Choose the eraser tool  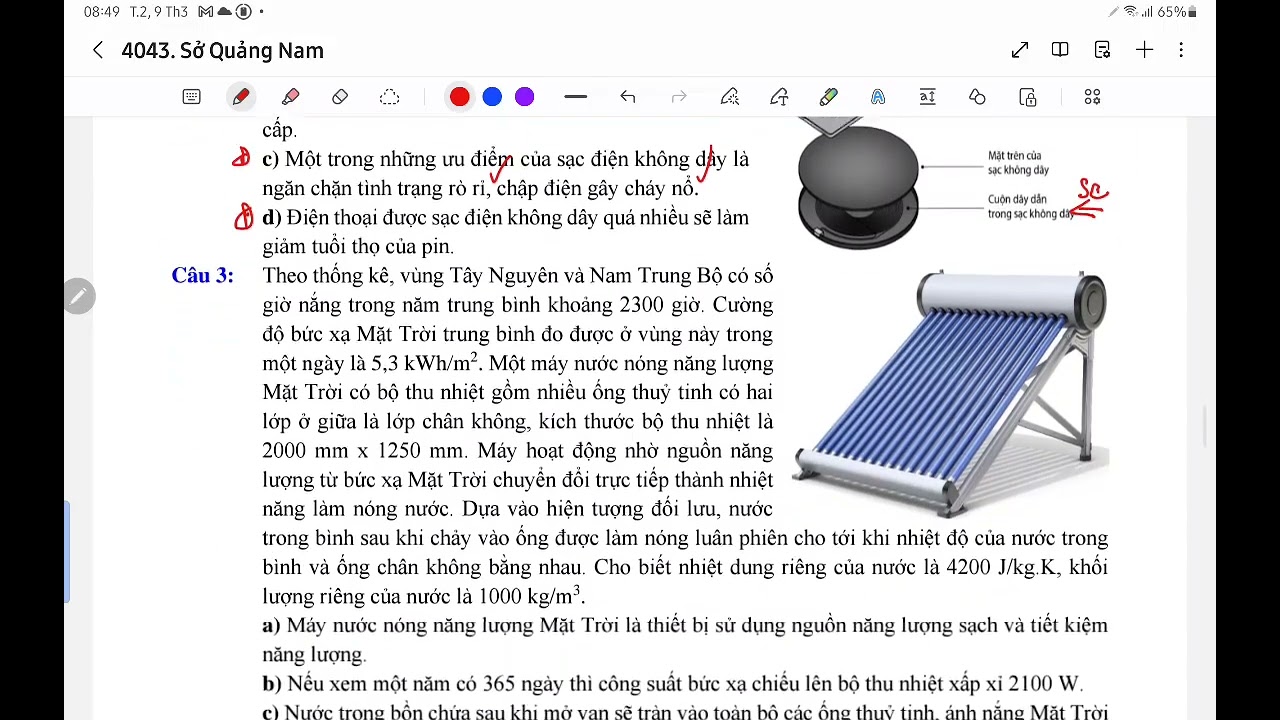[x=340, y=97]
